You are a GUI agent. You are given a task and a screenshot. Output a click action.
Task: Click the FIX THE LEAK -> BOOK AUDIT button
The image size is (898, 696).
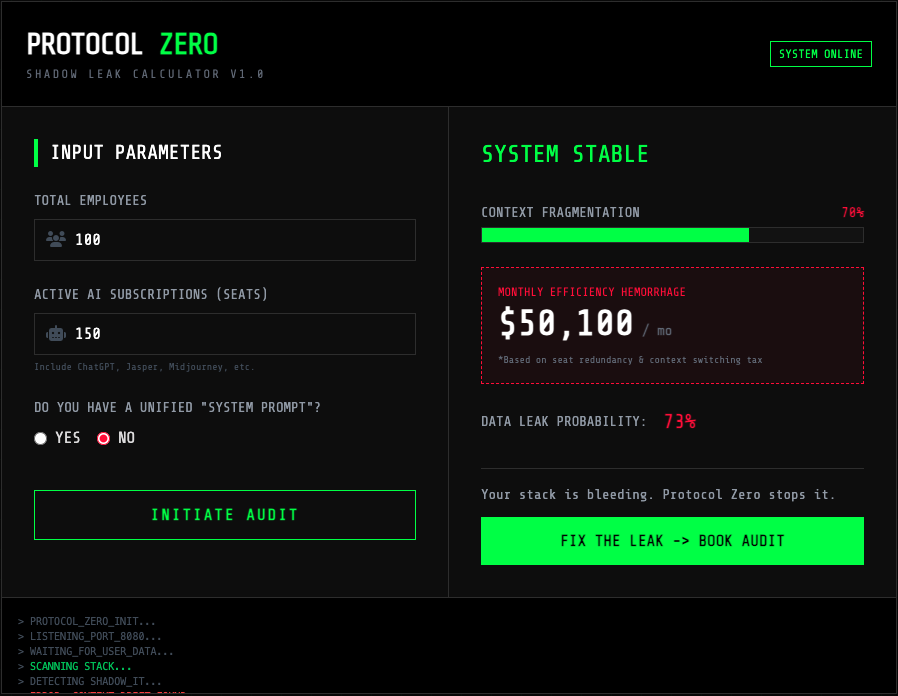672,540
